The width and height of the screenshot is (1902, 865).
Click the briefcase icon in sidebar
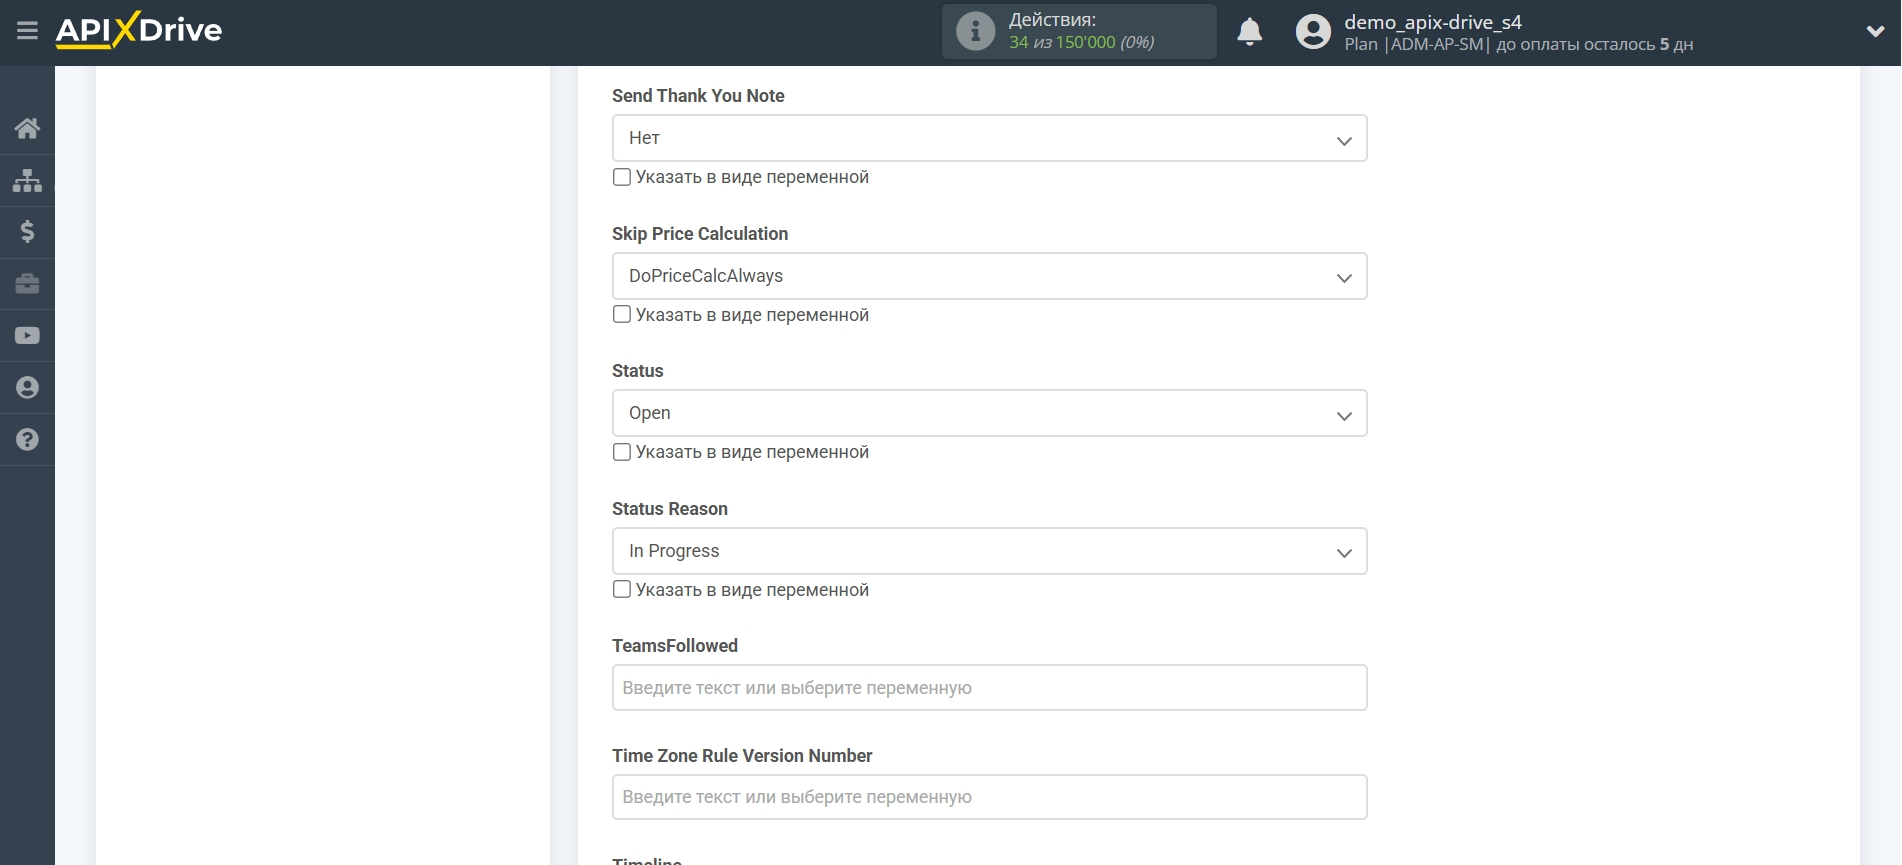(27, 284)
